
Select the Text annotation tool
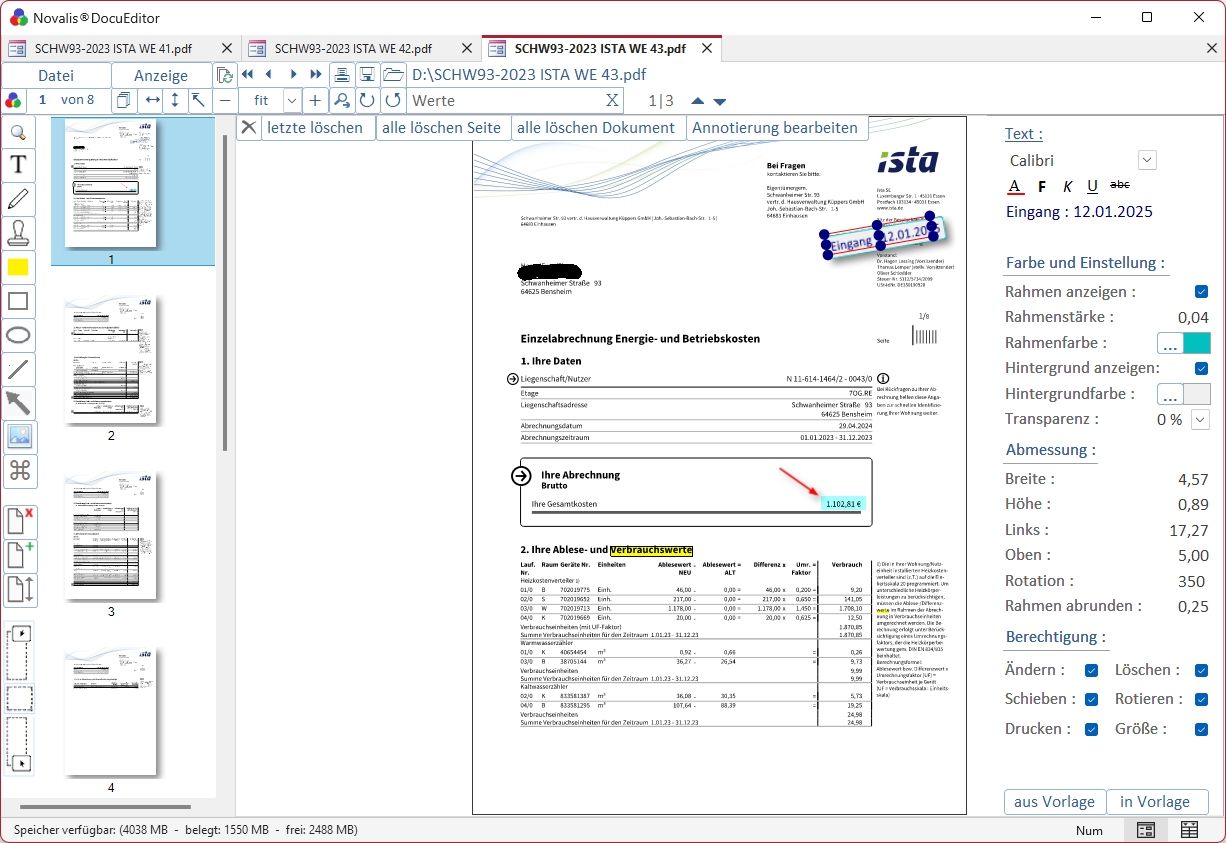tap(18, 165)
